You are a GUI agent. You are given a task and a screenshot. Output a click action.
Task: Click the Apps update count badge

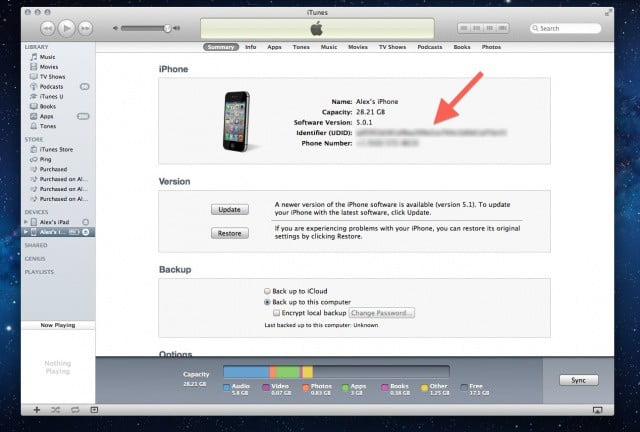tap(83, 116)
